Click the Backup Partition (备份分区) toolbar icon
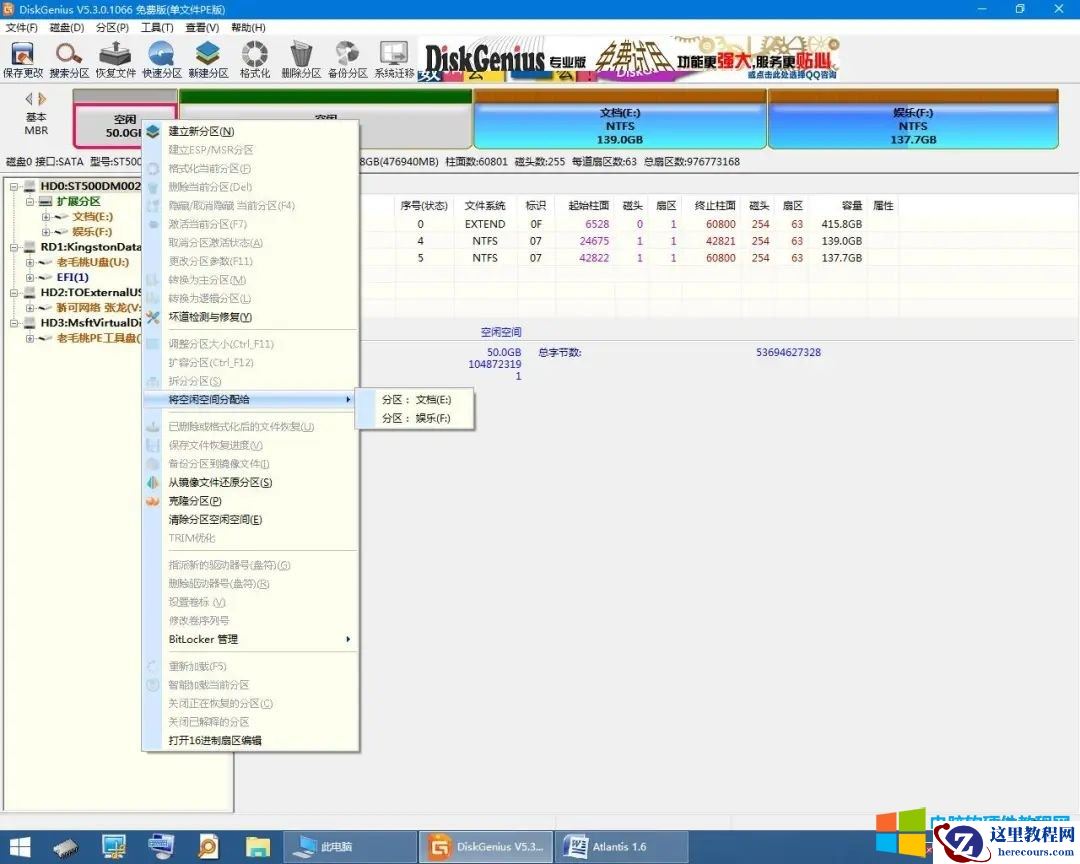Screen dimensions: 1080x864 coord(347,60)
